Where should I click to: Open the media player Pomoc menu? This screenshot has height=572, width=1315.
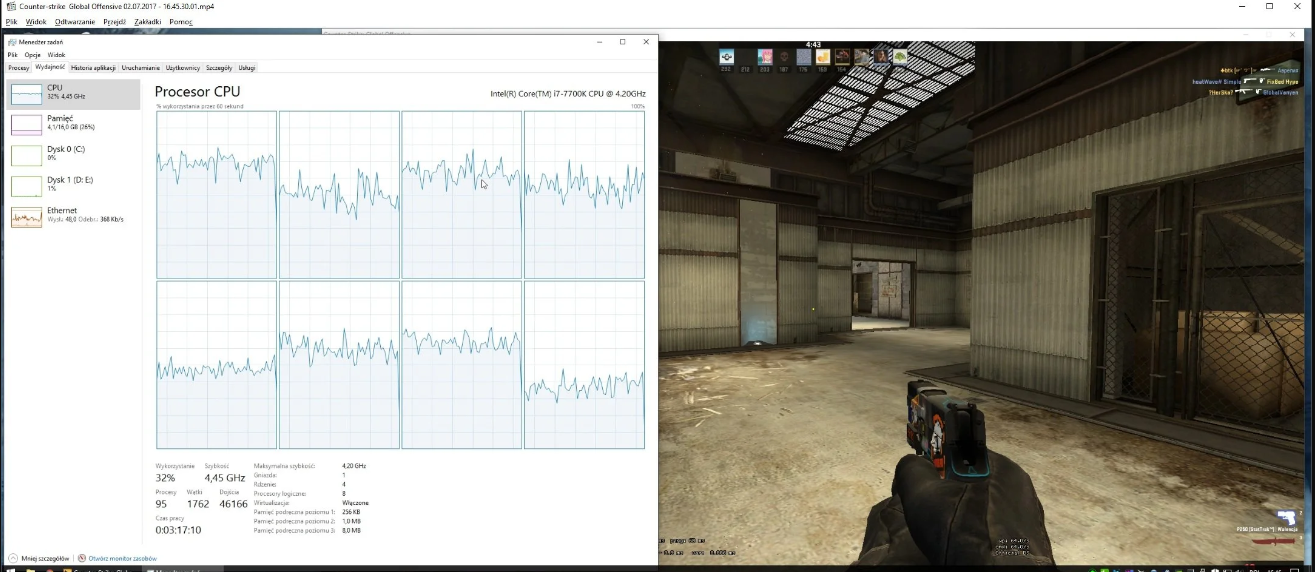coord(181,21)
